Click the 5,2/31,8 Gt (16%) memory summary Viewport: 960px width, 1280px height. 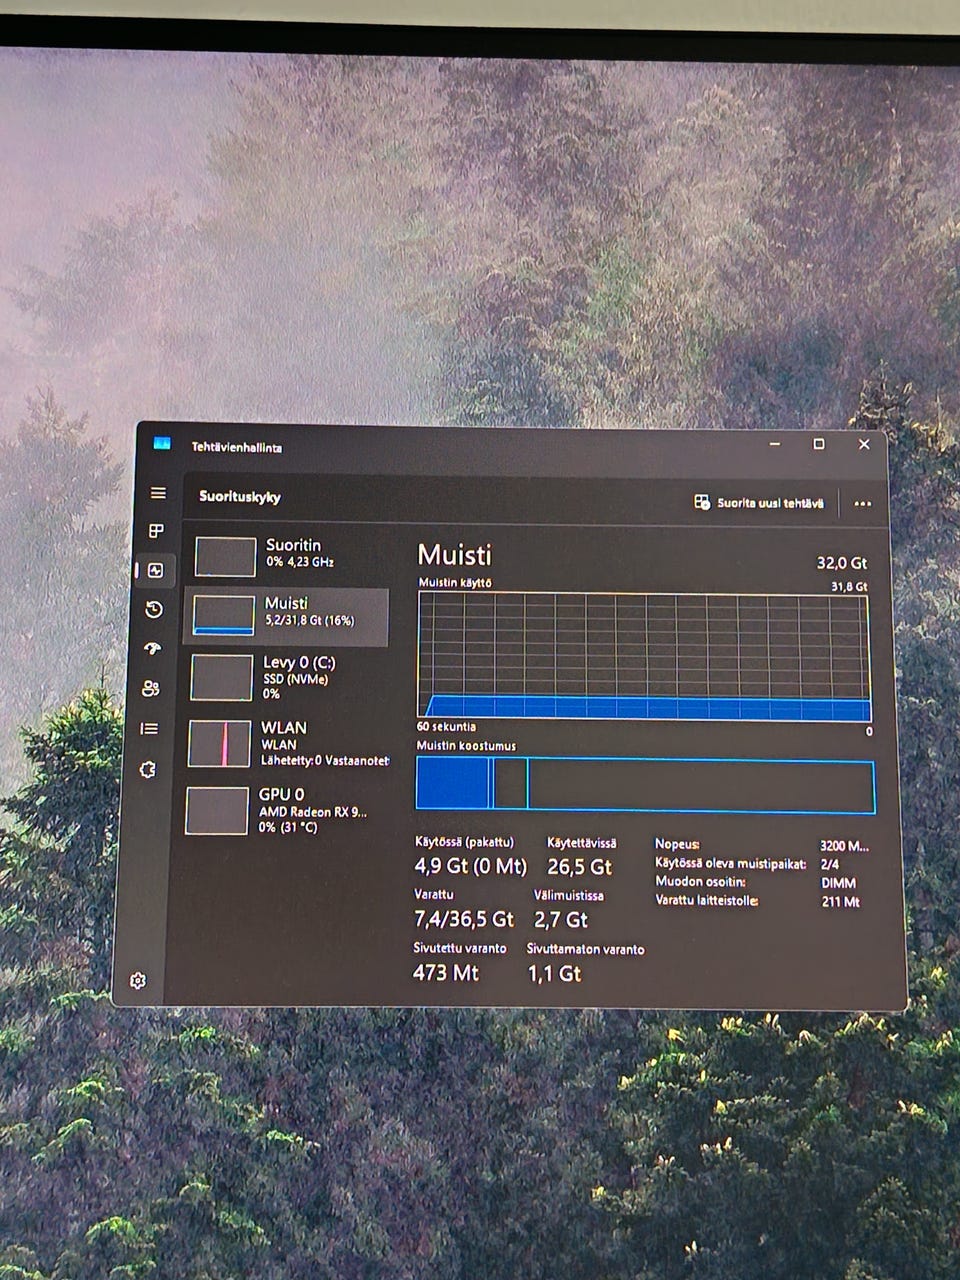(x=309, y=620)
